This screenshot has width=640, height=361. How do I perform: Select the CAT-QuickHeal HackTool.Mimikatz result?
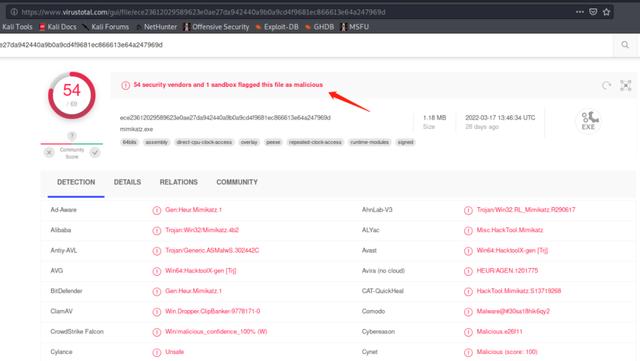pyautogui.click(x=519, y=291)
